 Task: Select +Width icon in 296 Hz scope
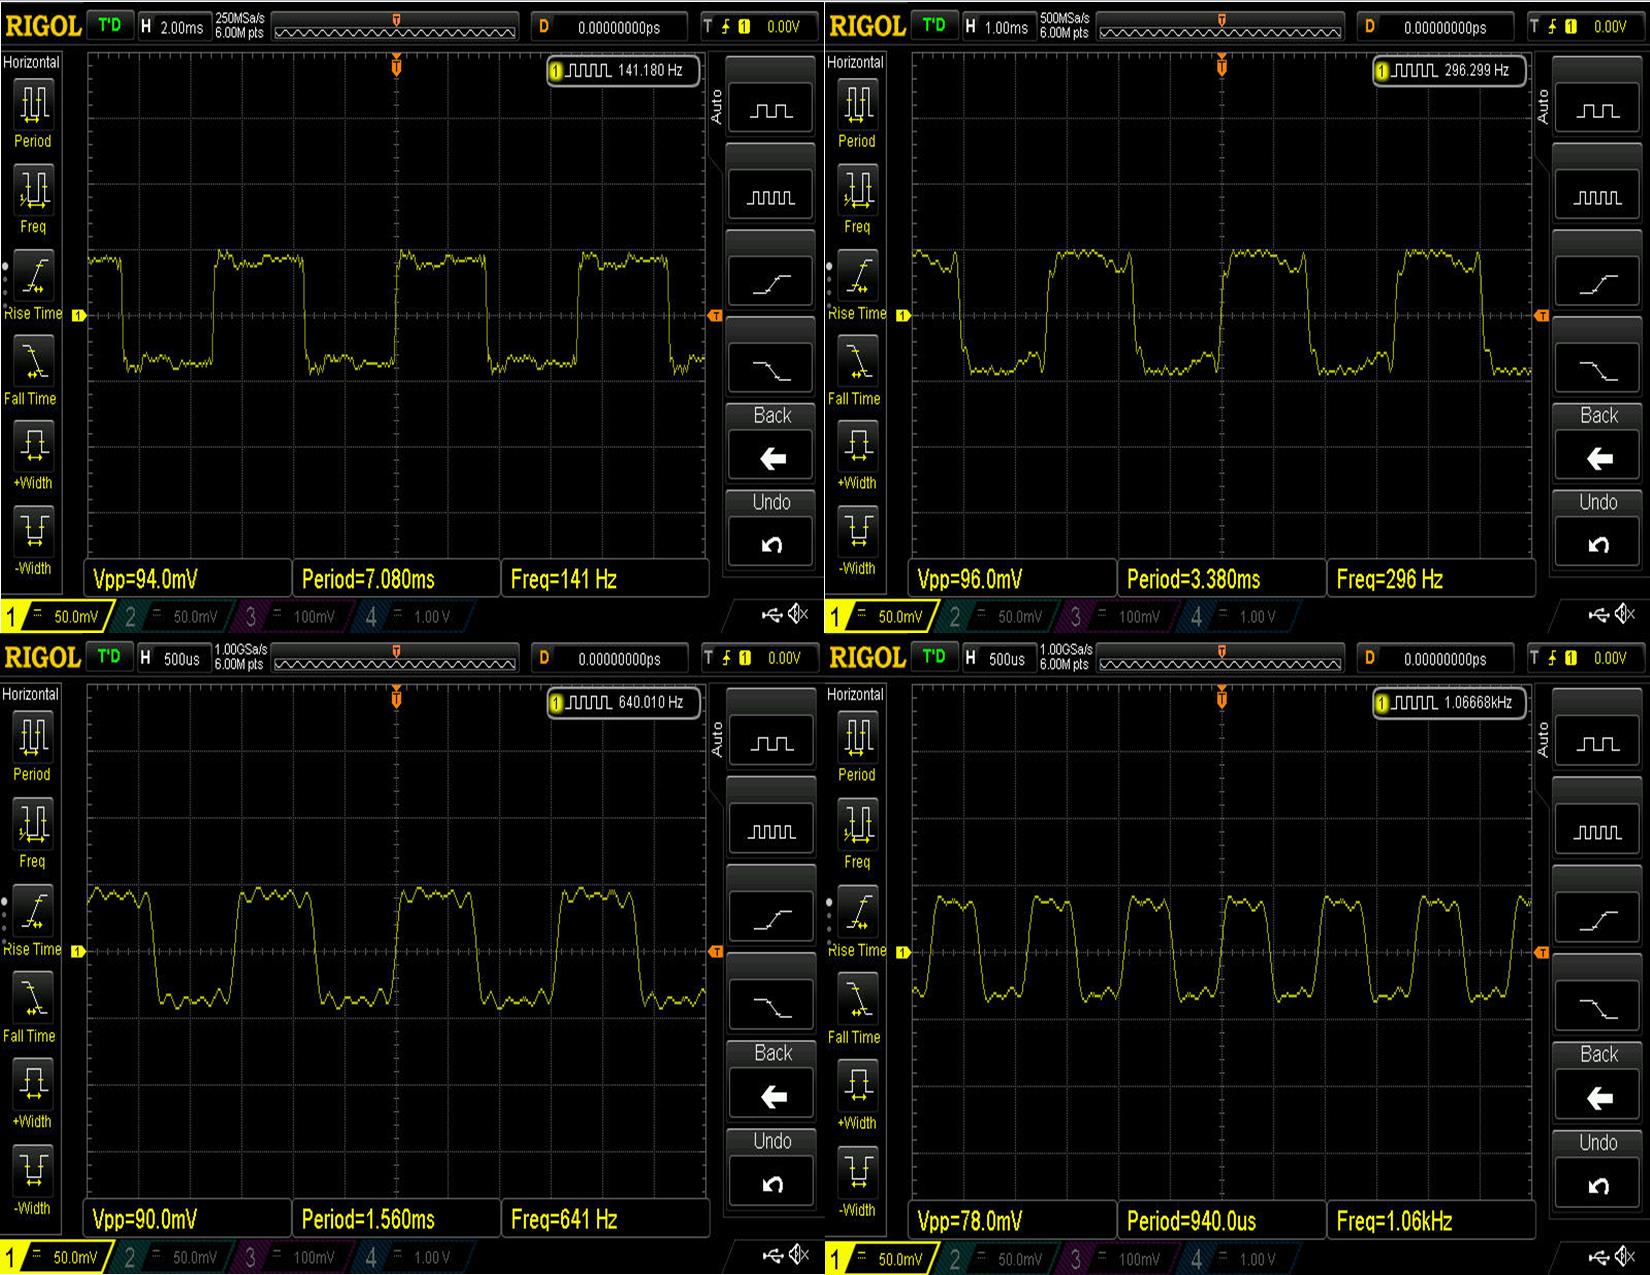[x=858, y=445]
